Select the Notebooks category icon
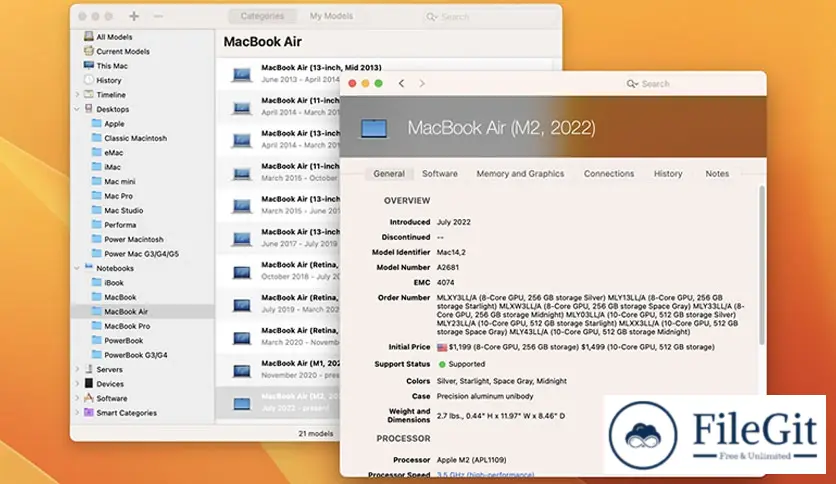836x484 pixels. point(89,268)
